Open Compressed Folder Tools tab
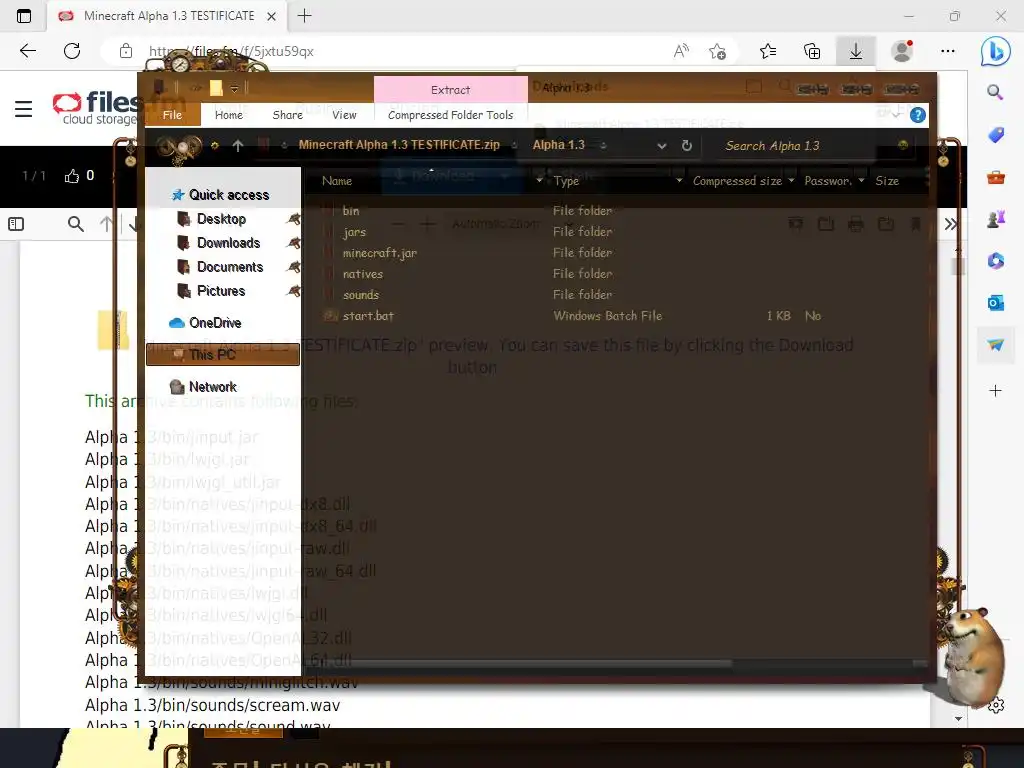This screenshot has width=1024, height=768. tap(451, 115)
